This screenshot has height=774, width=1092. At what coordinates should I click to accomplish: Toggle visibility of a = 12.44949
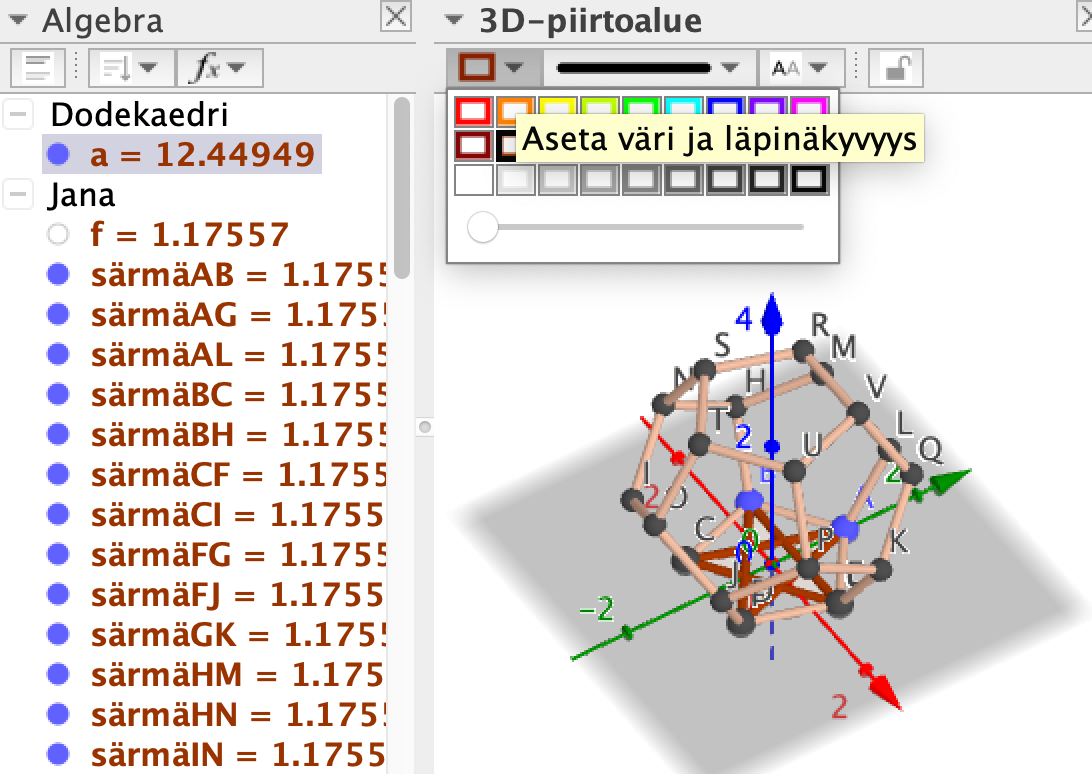point(58,154)
